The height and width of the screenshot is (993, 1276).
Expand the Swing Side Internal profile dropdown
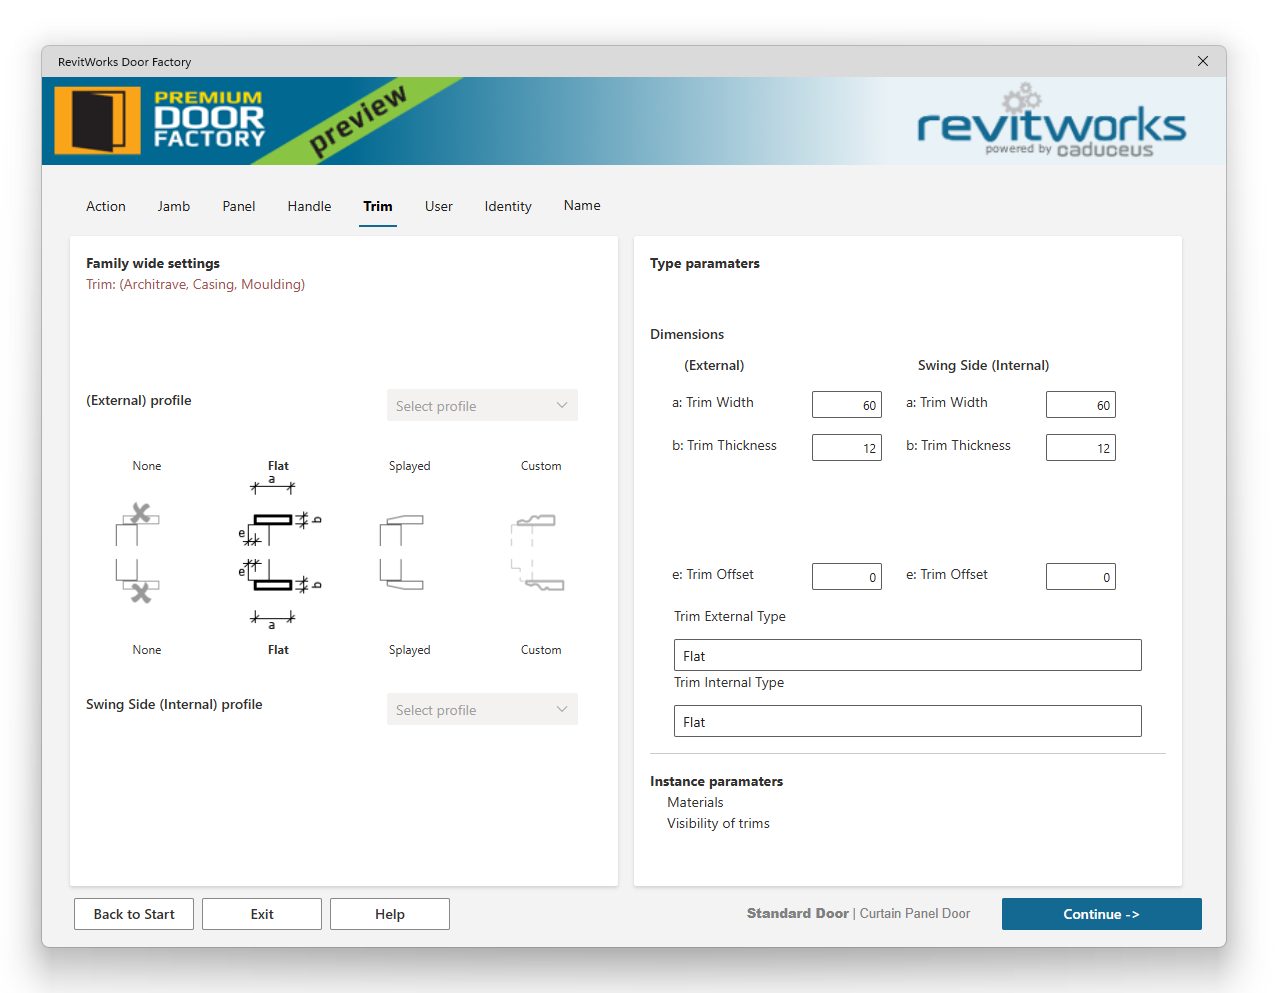click(482, 709)
